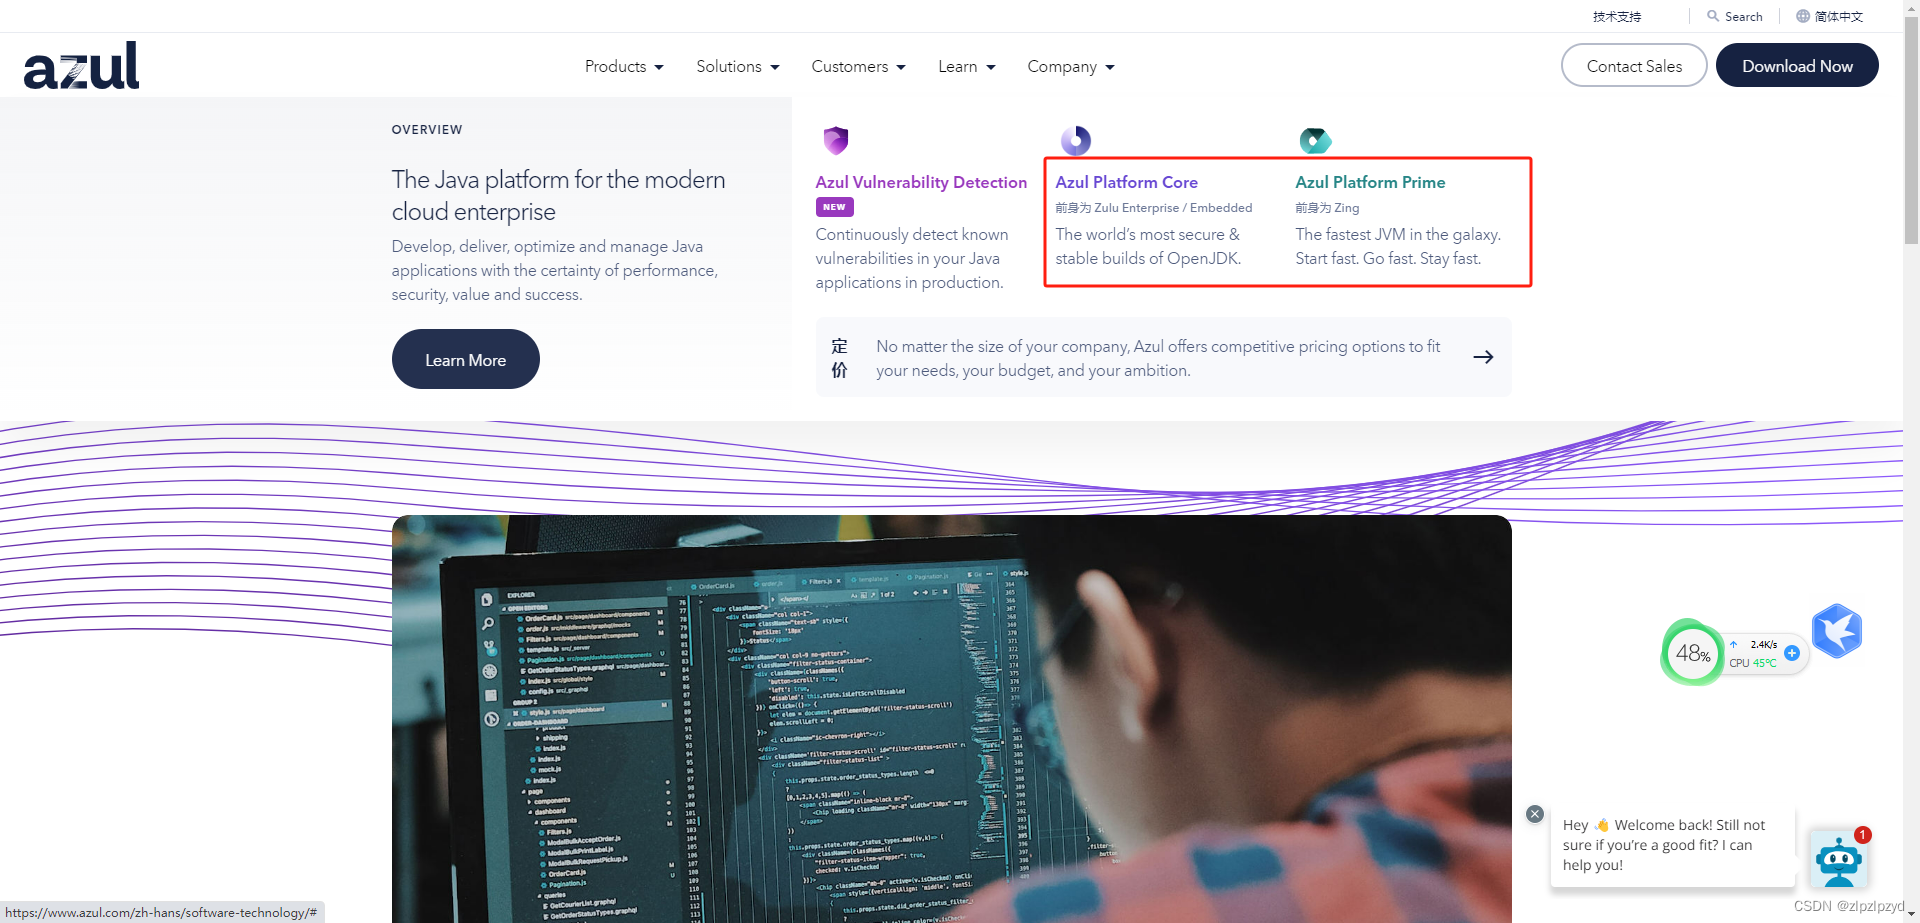Expand the Learn dropdown arrow
1920x923 pixels.
pos(991,67)
